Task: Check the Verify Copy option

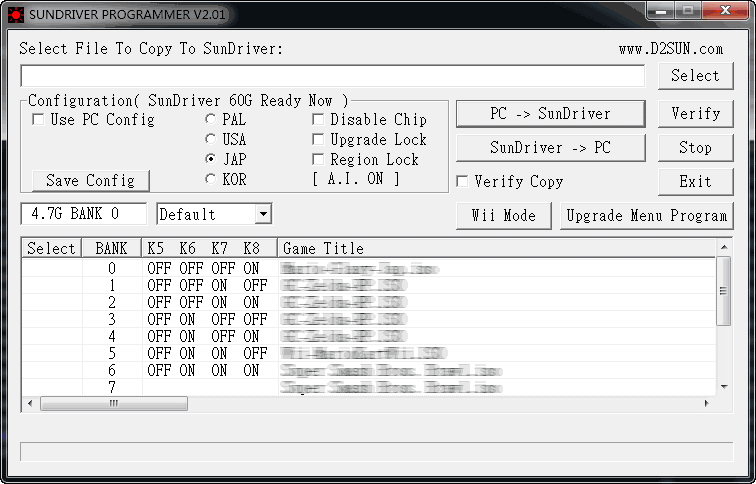Action: [462, 181]
